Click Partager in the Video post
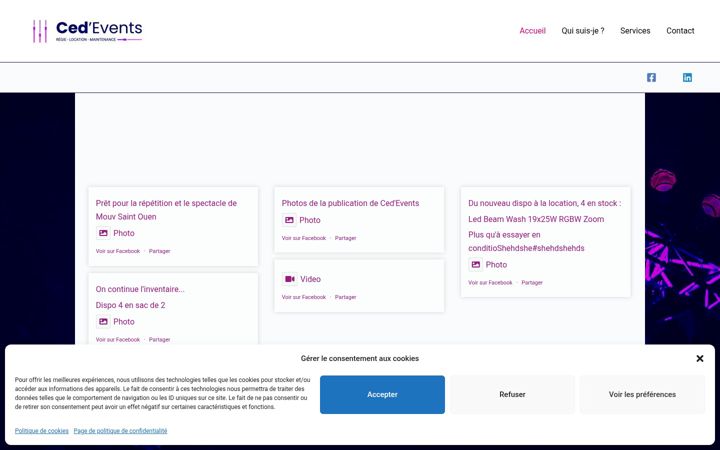 click(x=345, y=297)
